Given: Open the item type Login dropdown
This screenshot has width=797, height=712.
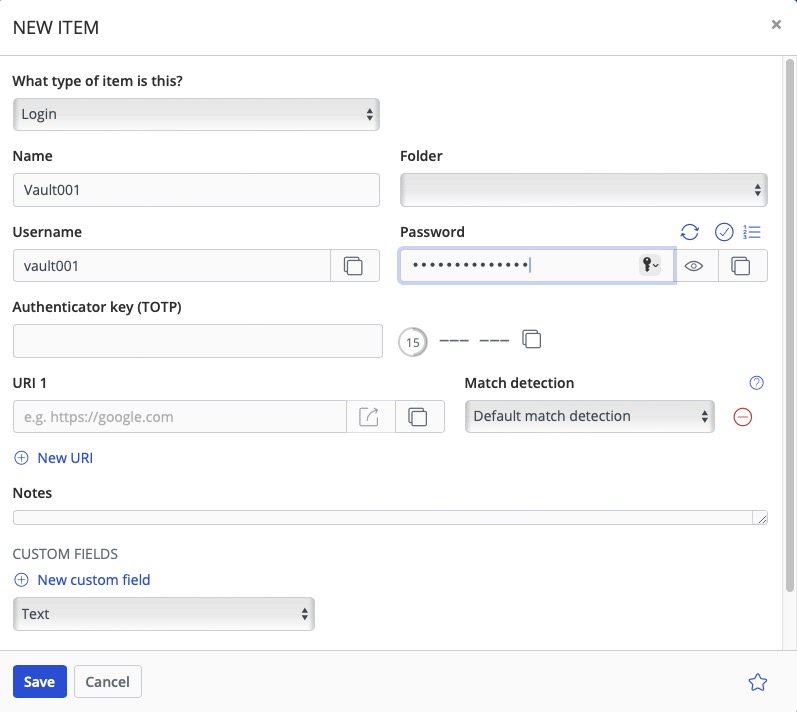Looking at the screenshot, I should tap(196, 114).
